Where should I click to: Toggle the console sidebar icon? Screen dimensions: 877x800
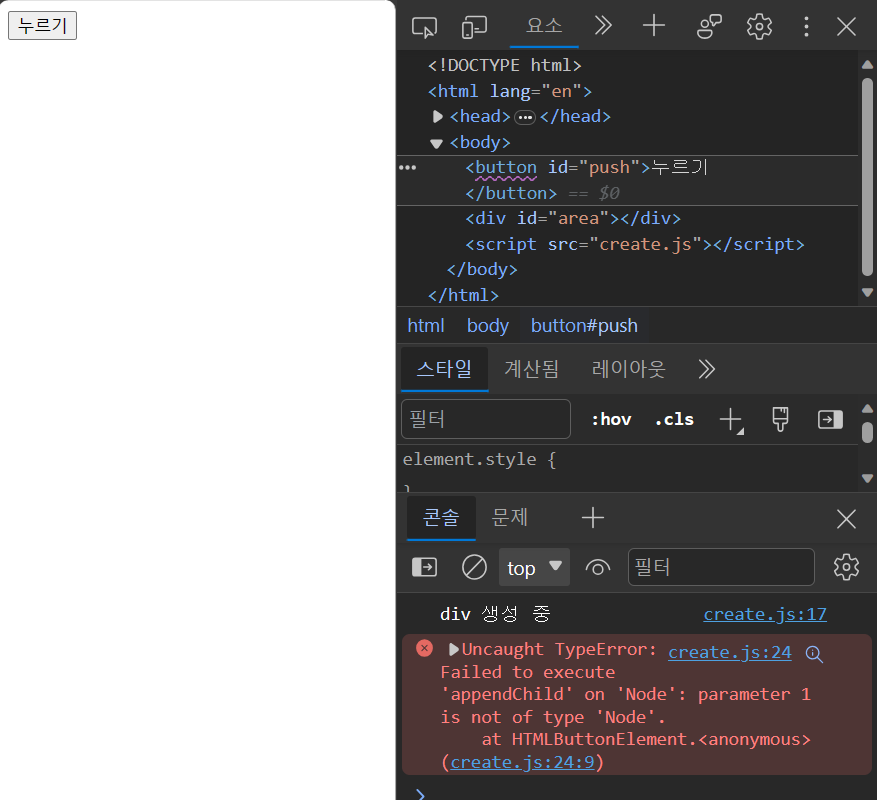click(x=425, y=567)
